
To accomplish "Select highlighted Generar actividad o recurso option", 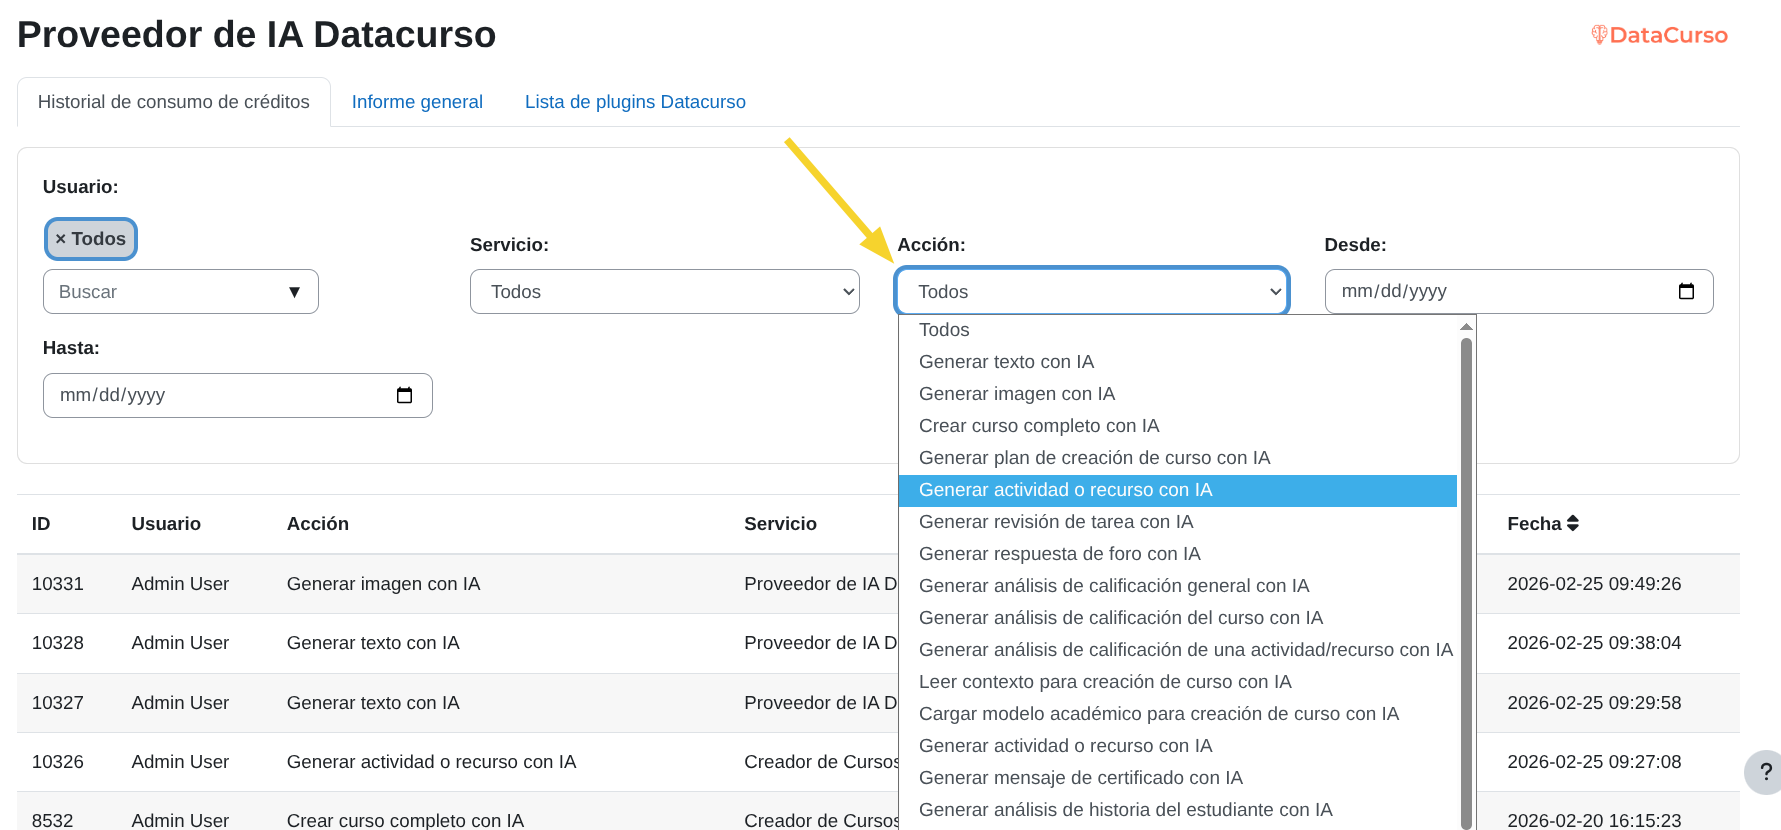I will click(1065, 490).
